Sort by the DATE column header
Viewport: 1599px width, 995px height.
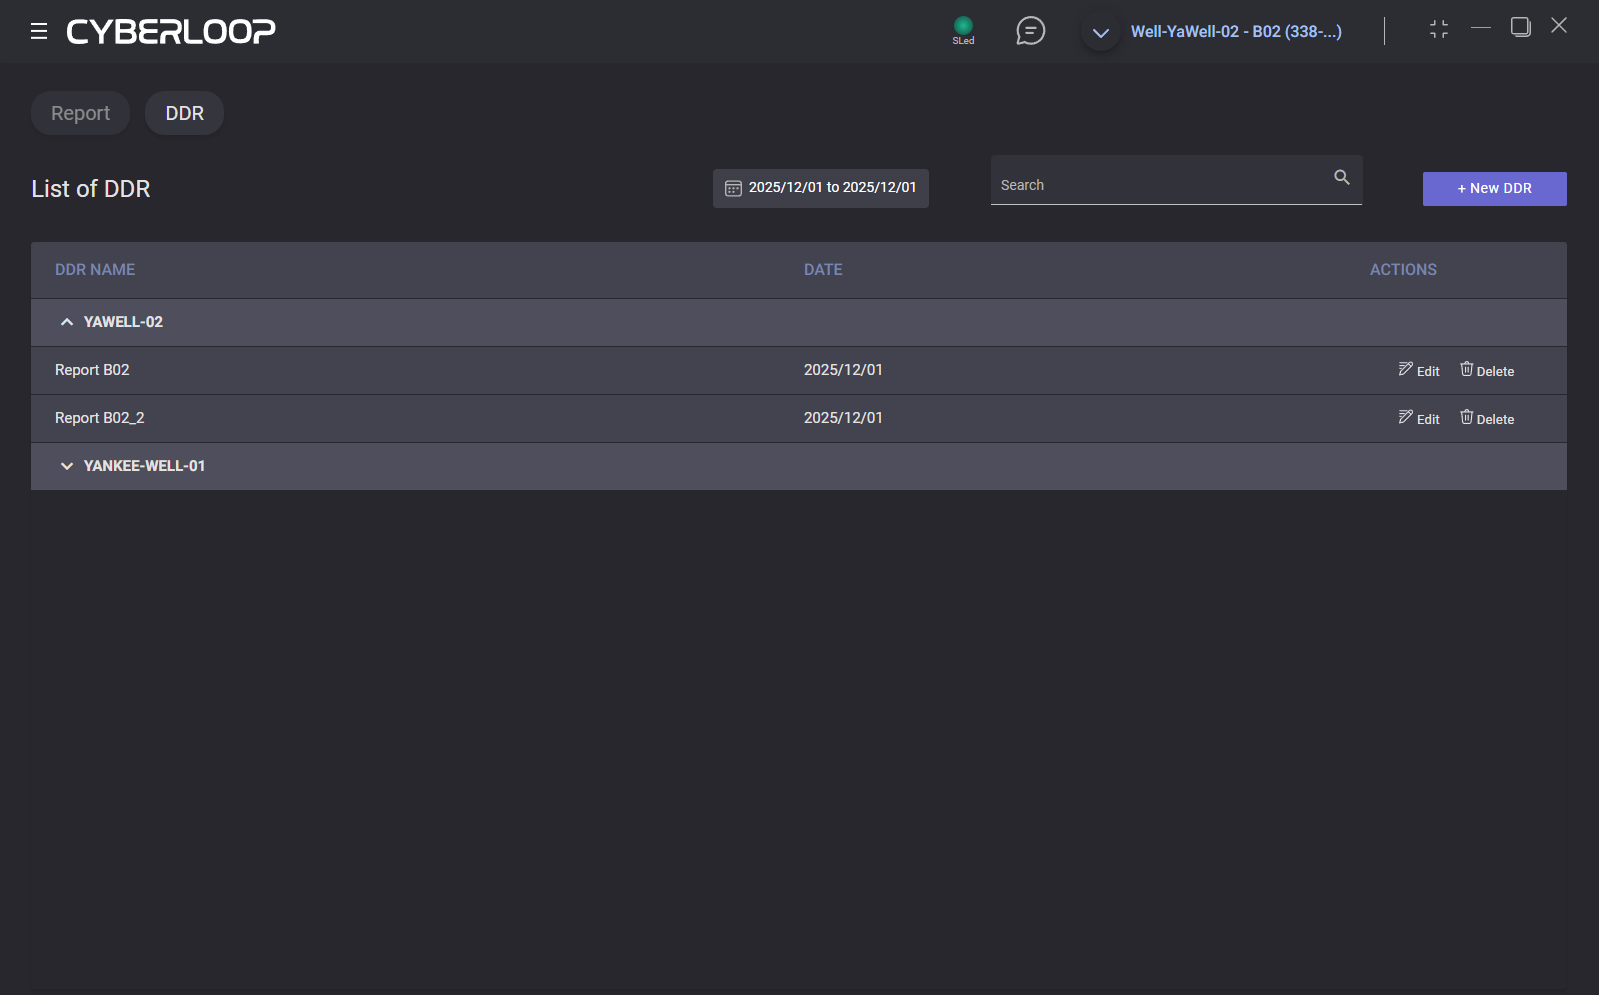pyautogui.click(x=823, y=270)
